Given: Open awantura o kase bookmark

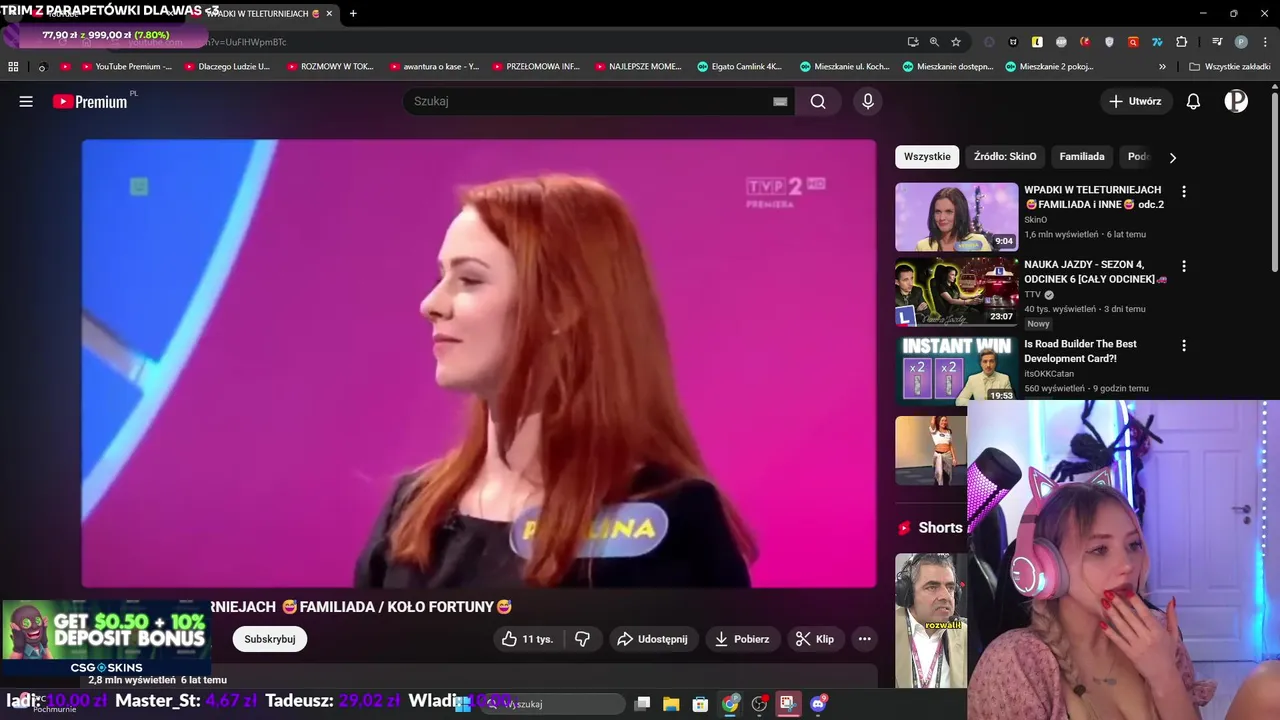Looking at the screenshot, I should (434, 67).
